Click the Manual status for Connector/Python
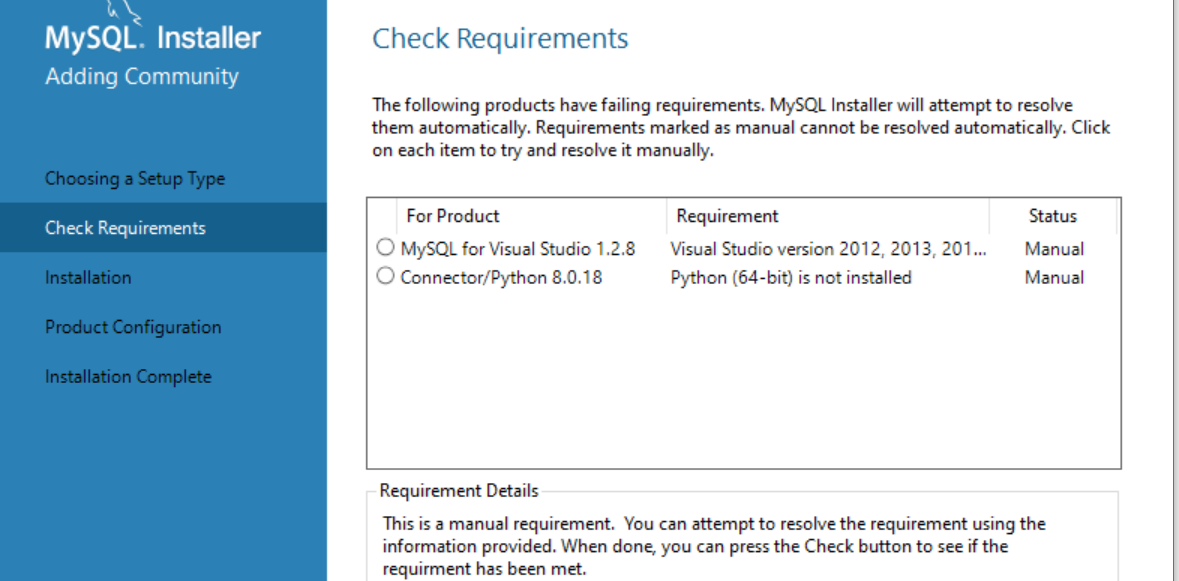Screen dimensions: 1179x581 pyautogui.click(x=1054, y=277)
